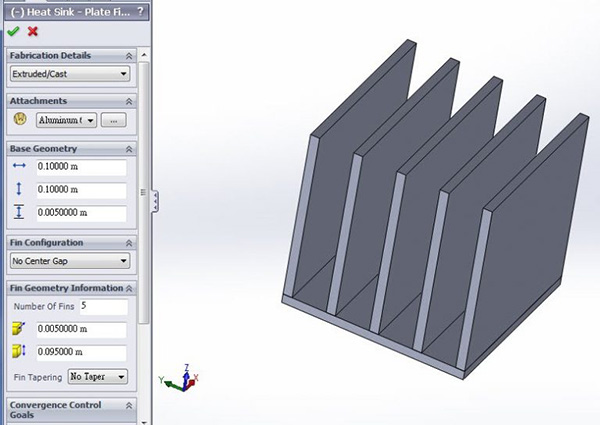This screenshot has width=600, height=425.
Task: Click the heat sink 3D model in viewport
Action: coord(435,209)
